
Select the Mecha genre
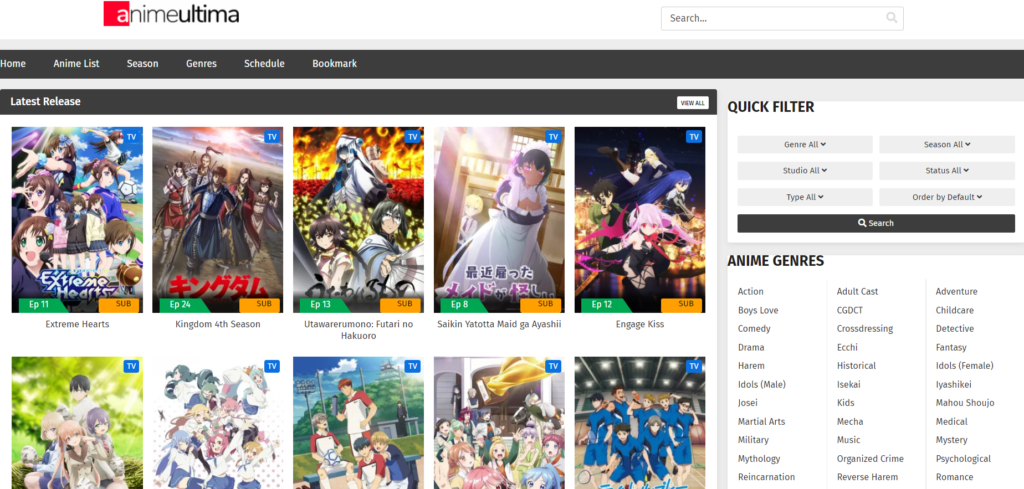tap(850, 422)
